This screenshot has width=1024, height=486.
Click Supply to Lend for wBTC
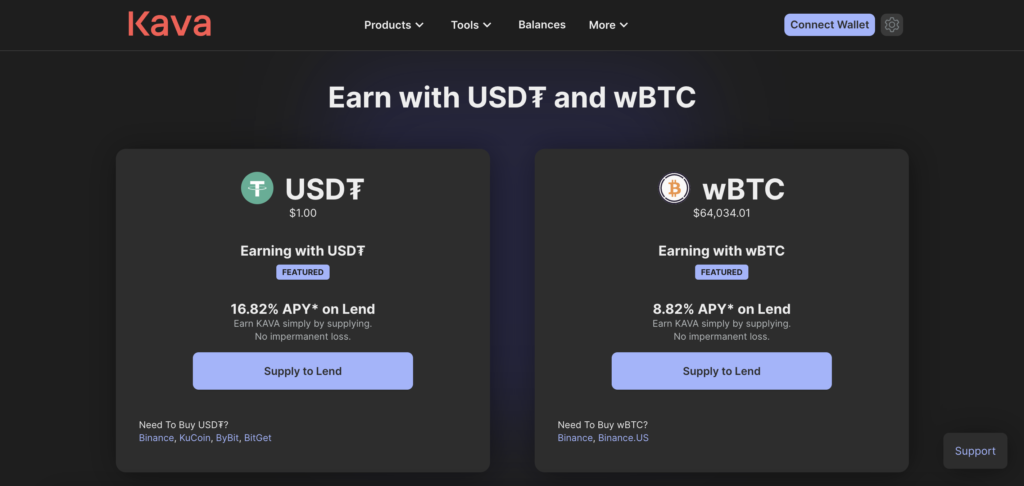click(x=722, y=371)
